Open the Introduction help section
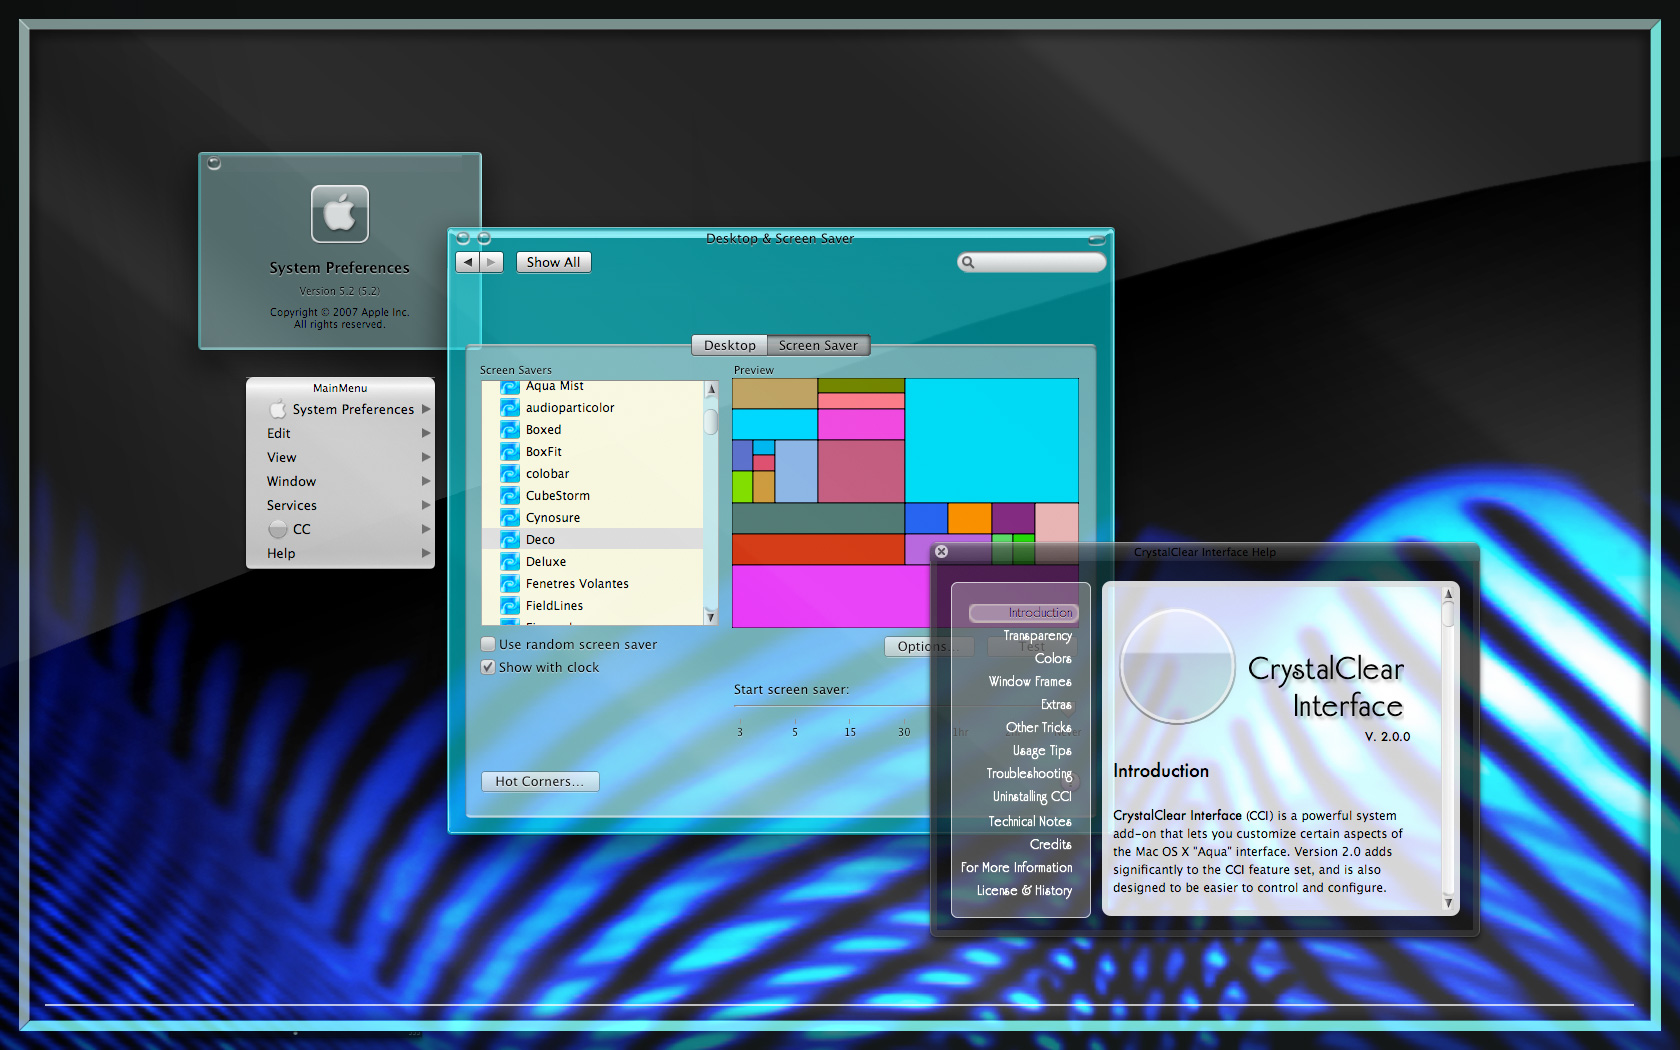 pyautogui.click(x=1024, y=612)
